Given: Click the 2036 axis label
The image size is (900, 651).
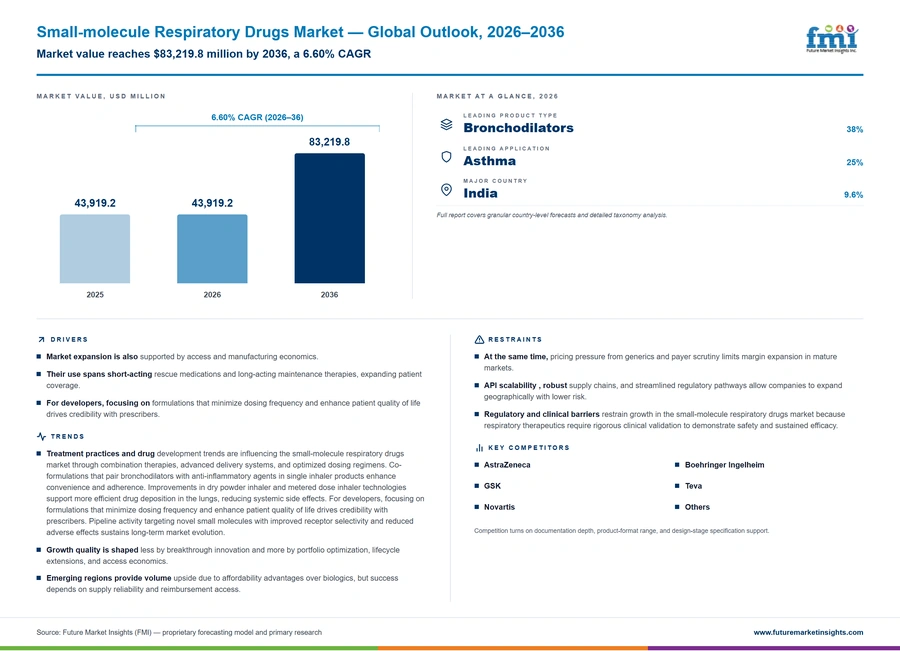Looking at the screenshot, I should tap(329, 294).
